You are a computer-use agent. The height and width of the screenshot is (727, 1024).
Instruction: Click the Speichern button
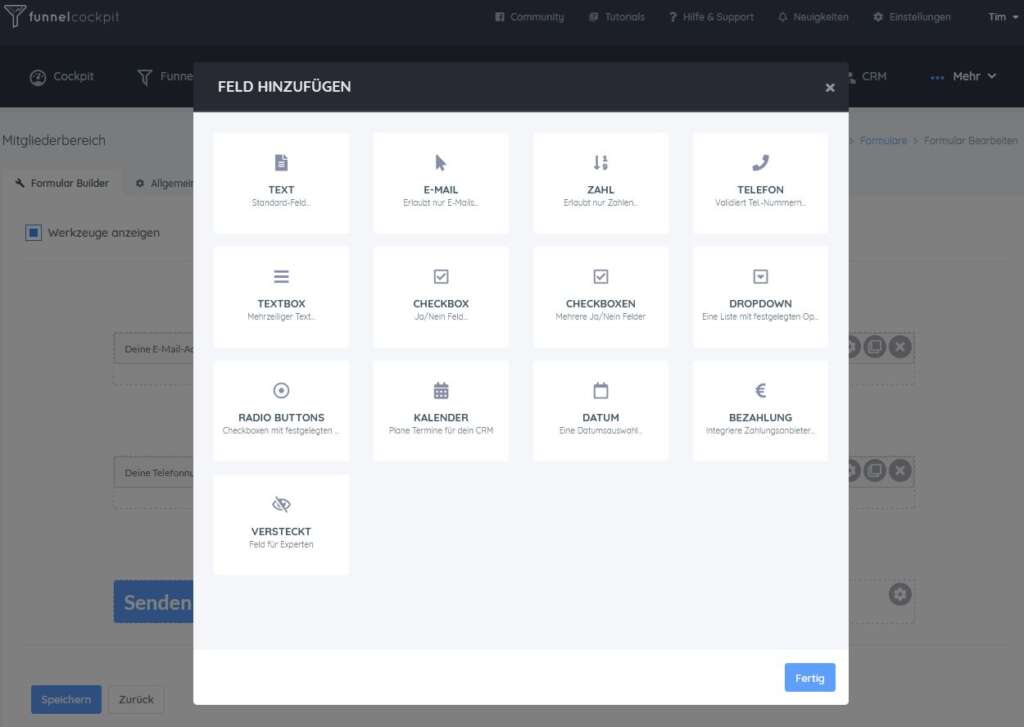(x=66, y=699)
